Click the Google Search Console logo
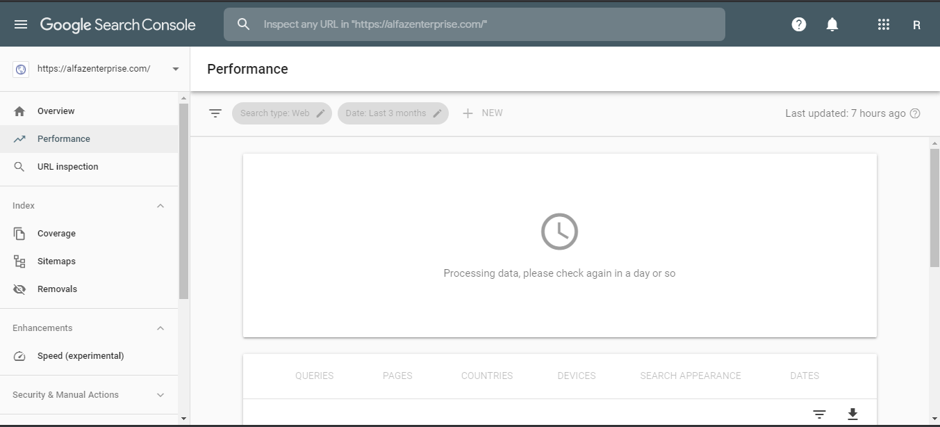 (x=118, y=25)
